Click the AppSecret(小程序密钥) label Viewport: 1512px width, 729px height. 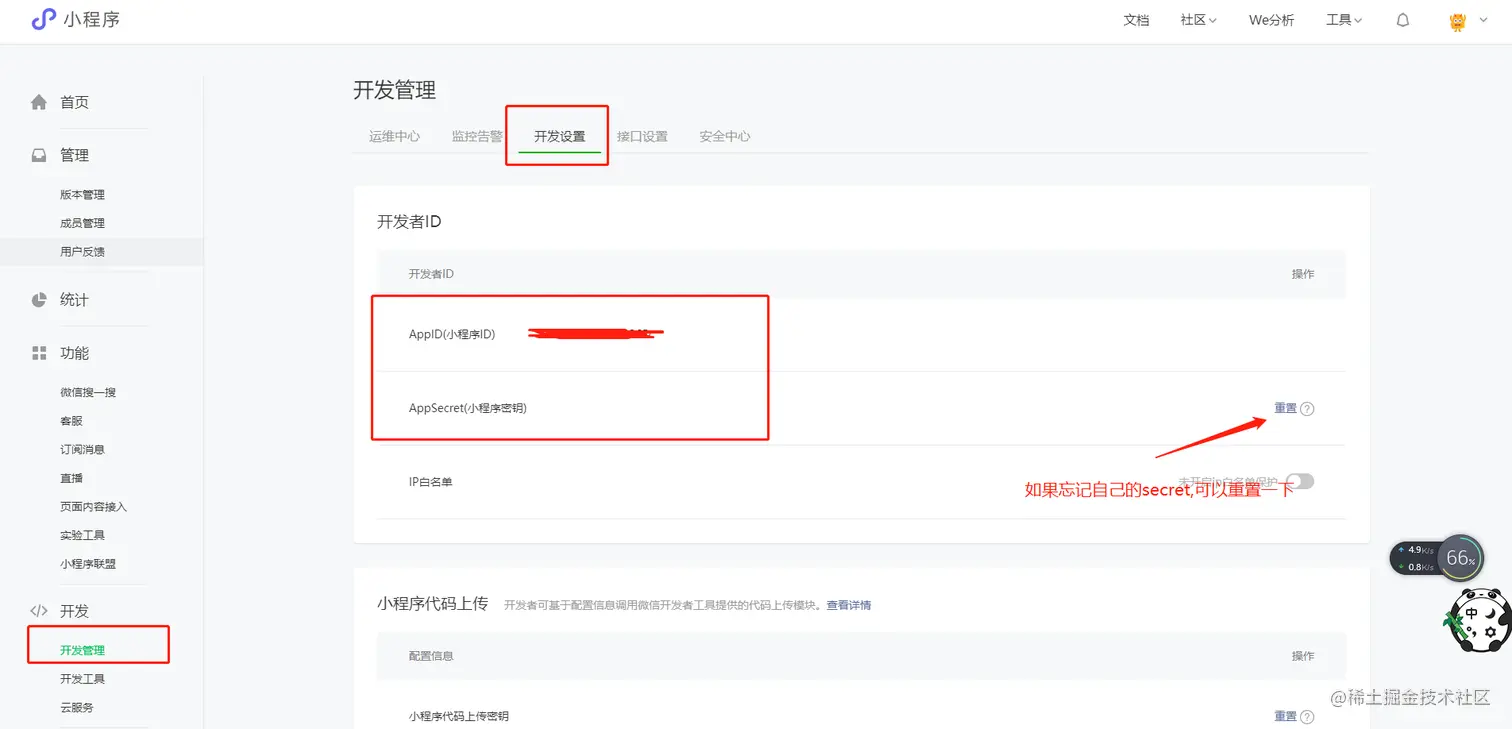[468, 409]
